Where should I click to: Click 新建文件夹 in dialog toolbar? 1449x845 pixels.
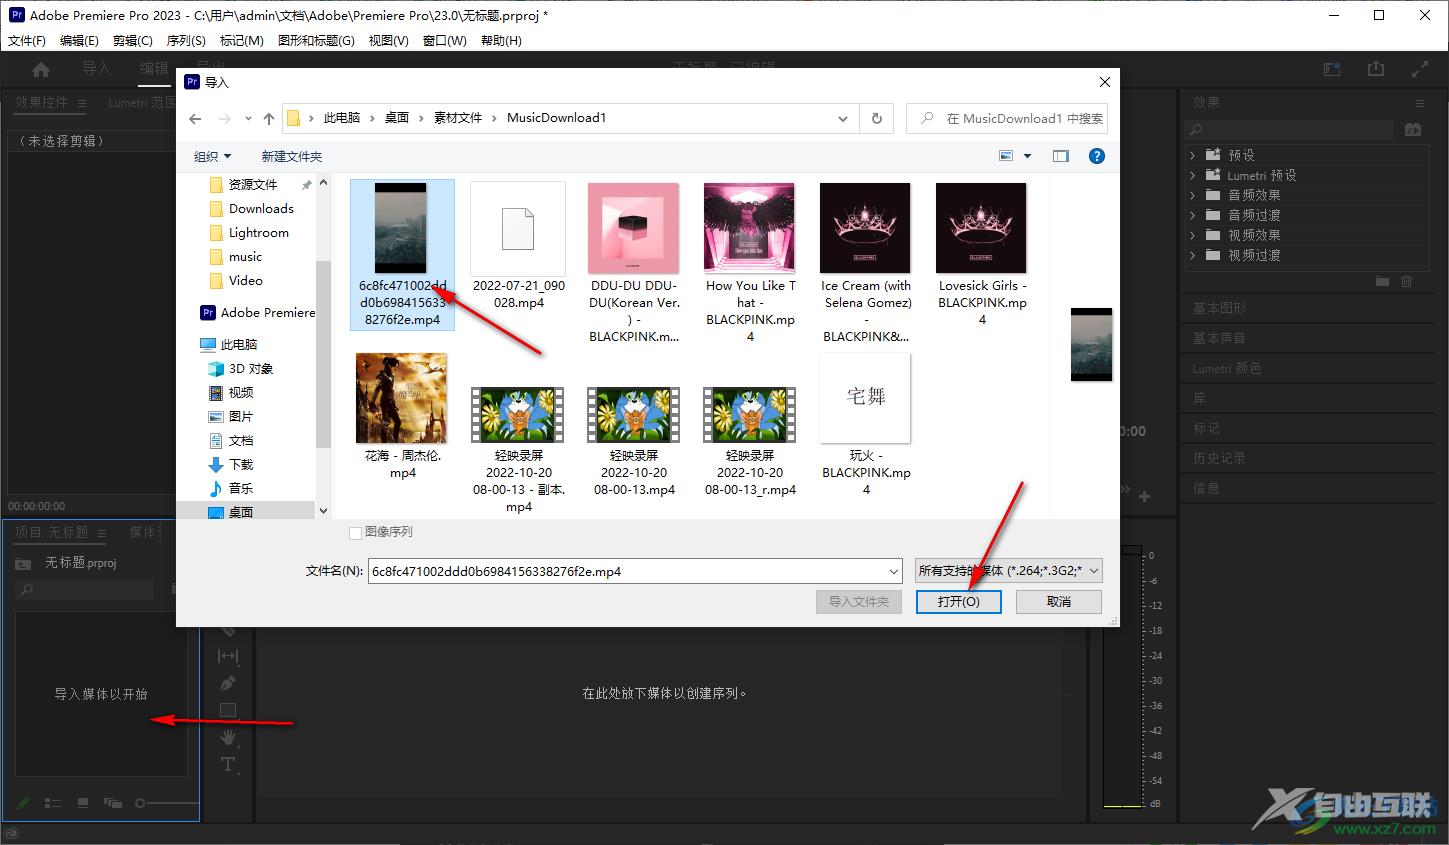coord(291,156)
